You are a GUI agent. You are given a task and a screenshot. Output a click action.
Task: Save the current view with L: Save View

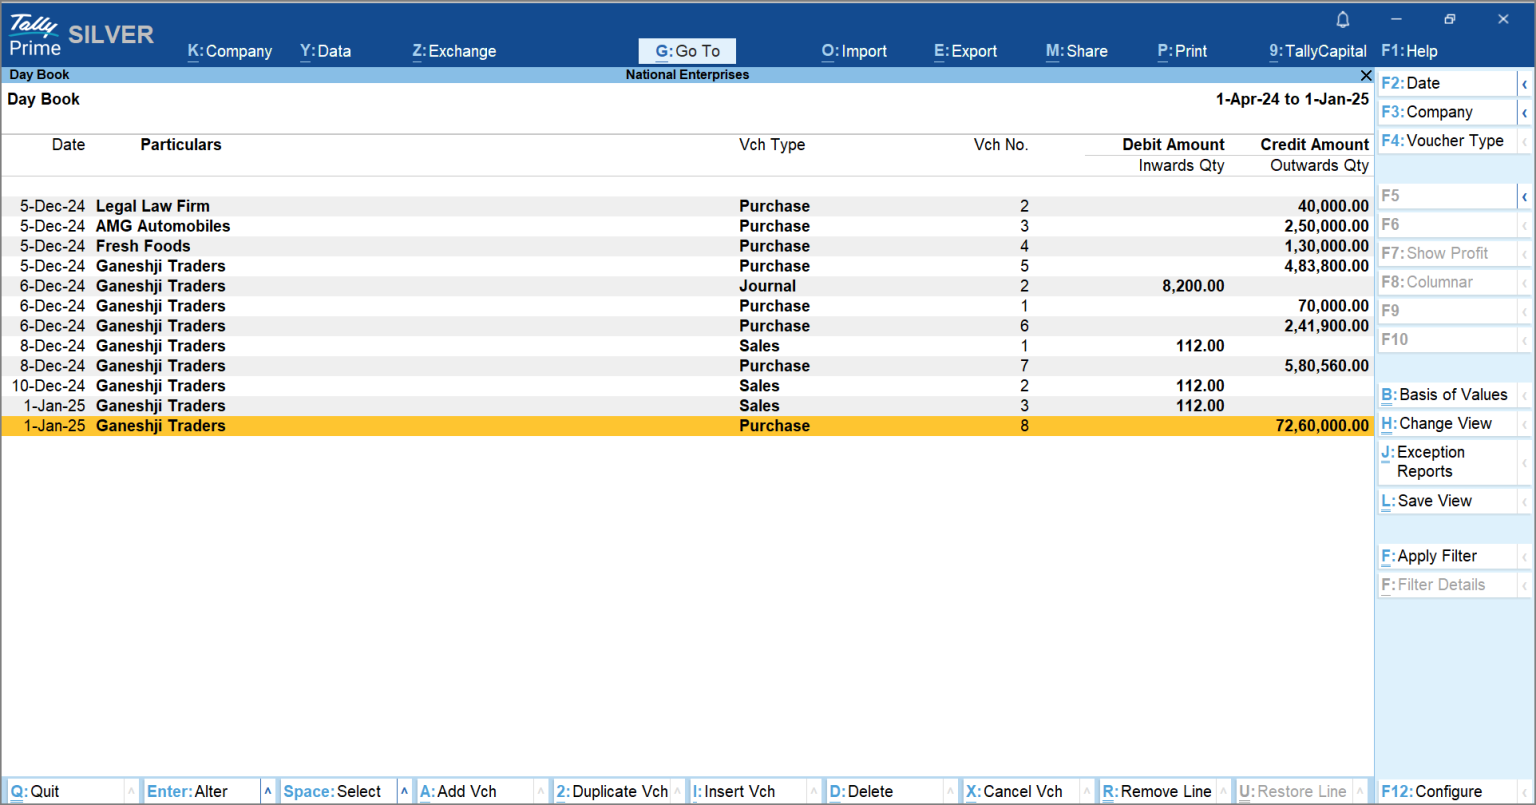tap(1426, 500)
